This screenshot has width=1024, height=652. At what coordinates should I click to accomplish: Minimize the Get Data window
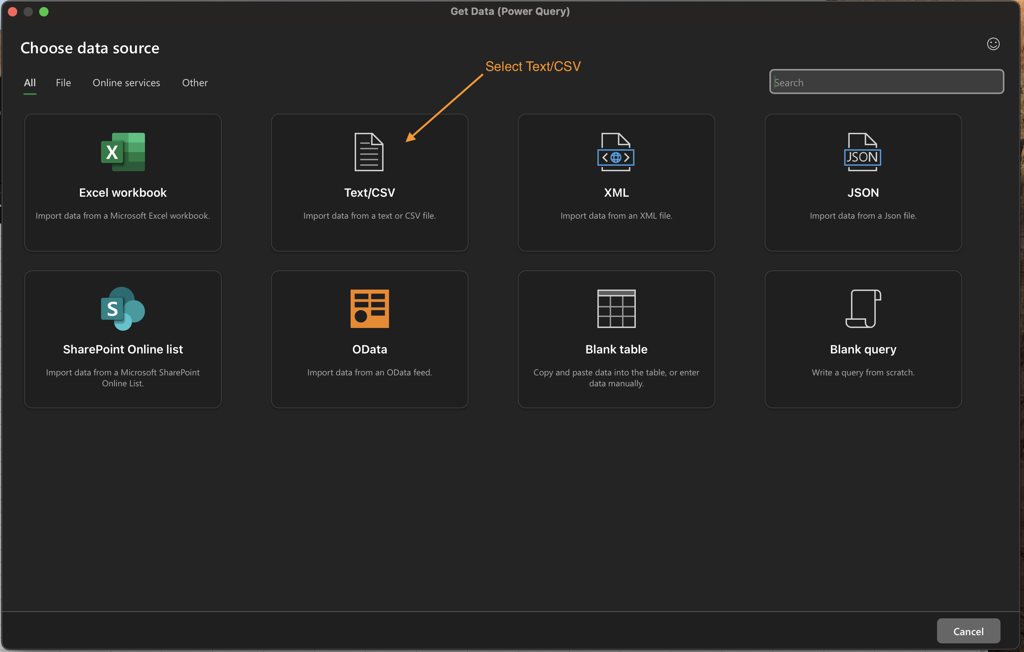(28, 12)
